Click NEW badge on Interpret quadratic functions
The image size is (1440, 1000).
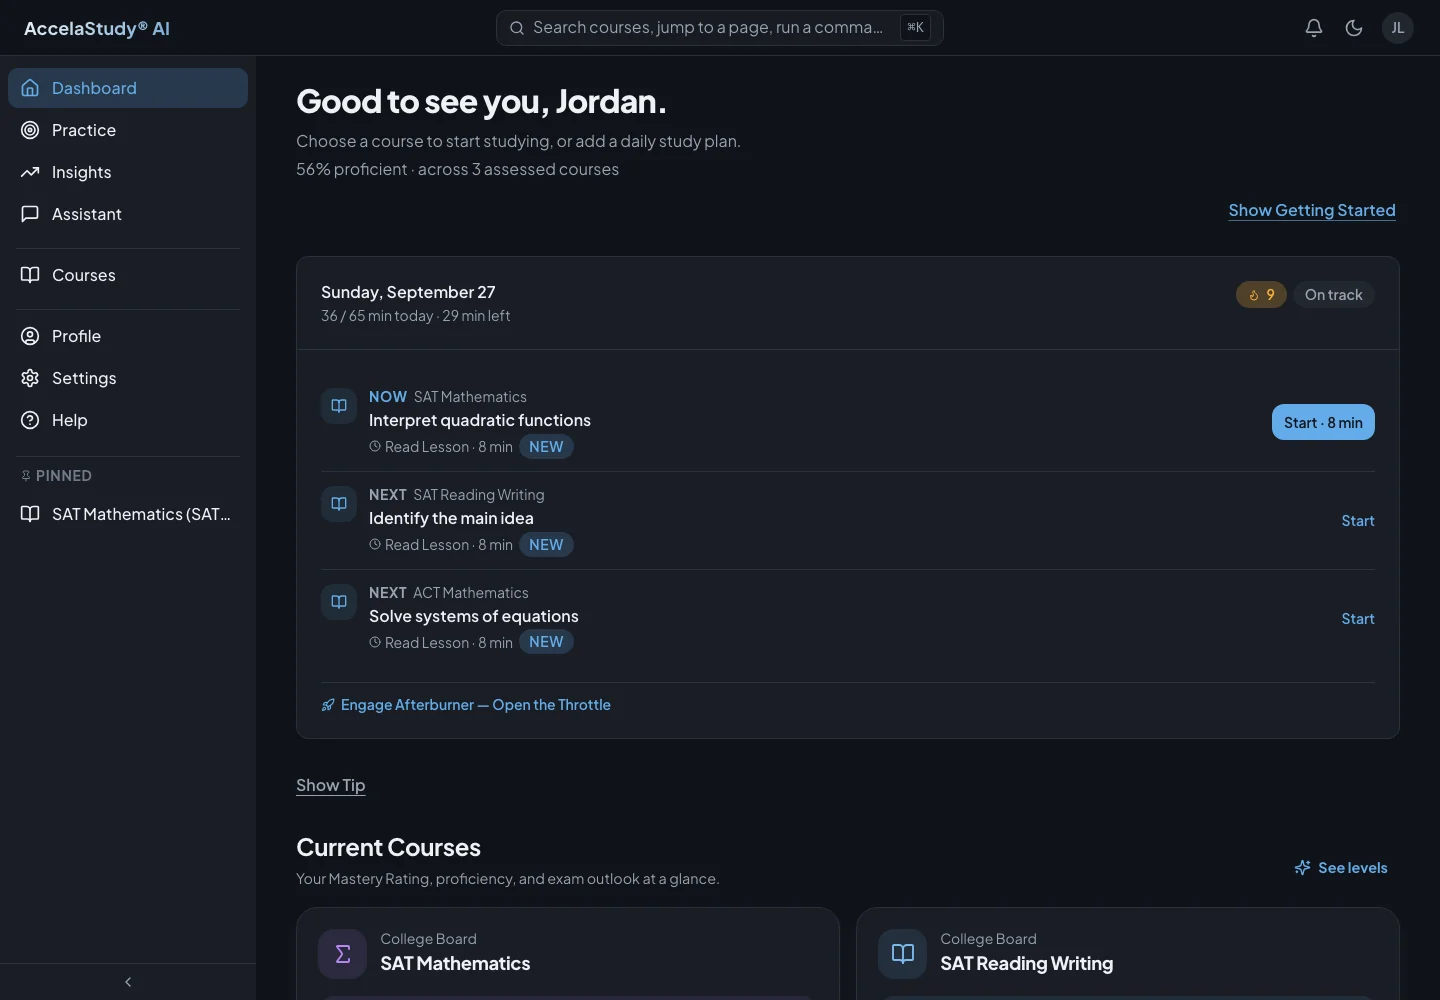(x=546, y=447)
